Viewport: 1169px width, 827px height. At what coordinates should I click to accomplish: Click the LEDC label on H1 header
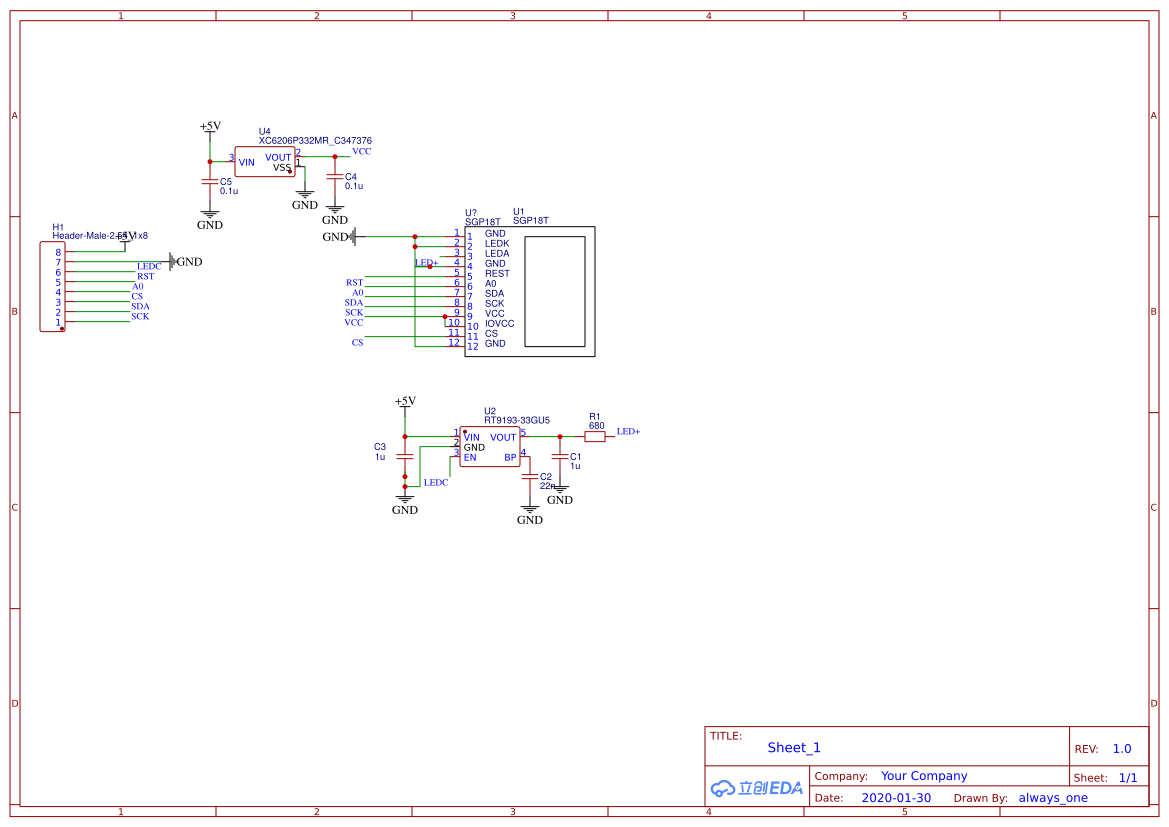point(149,266)
